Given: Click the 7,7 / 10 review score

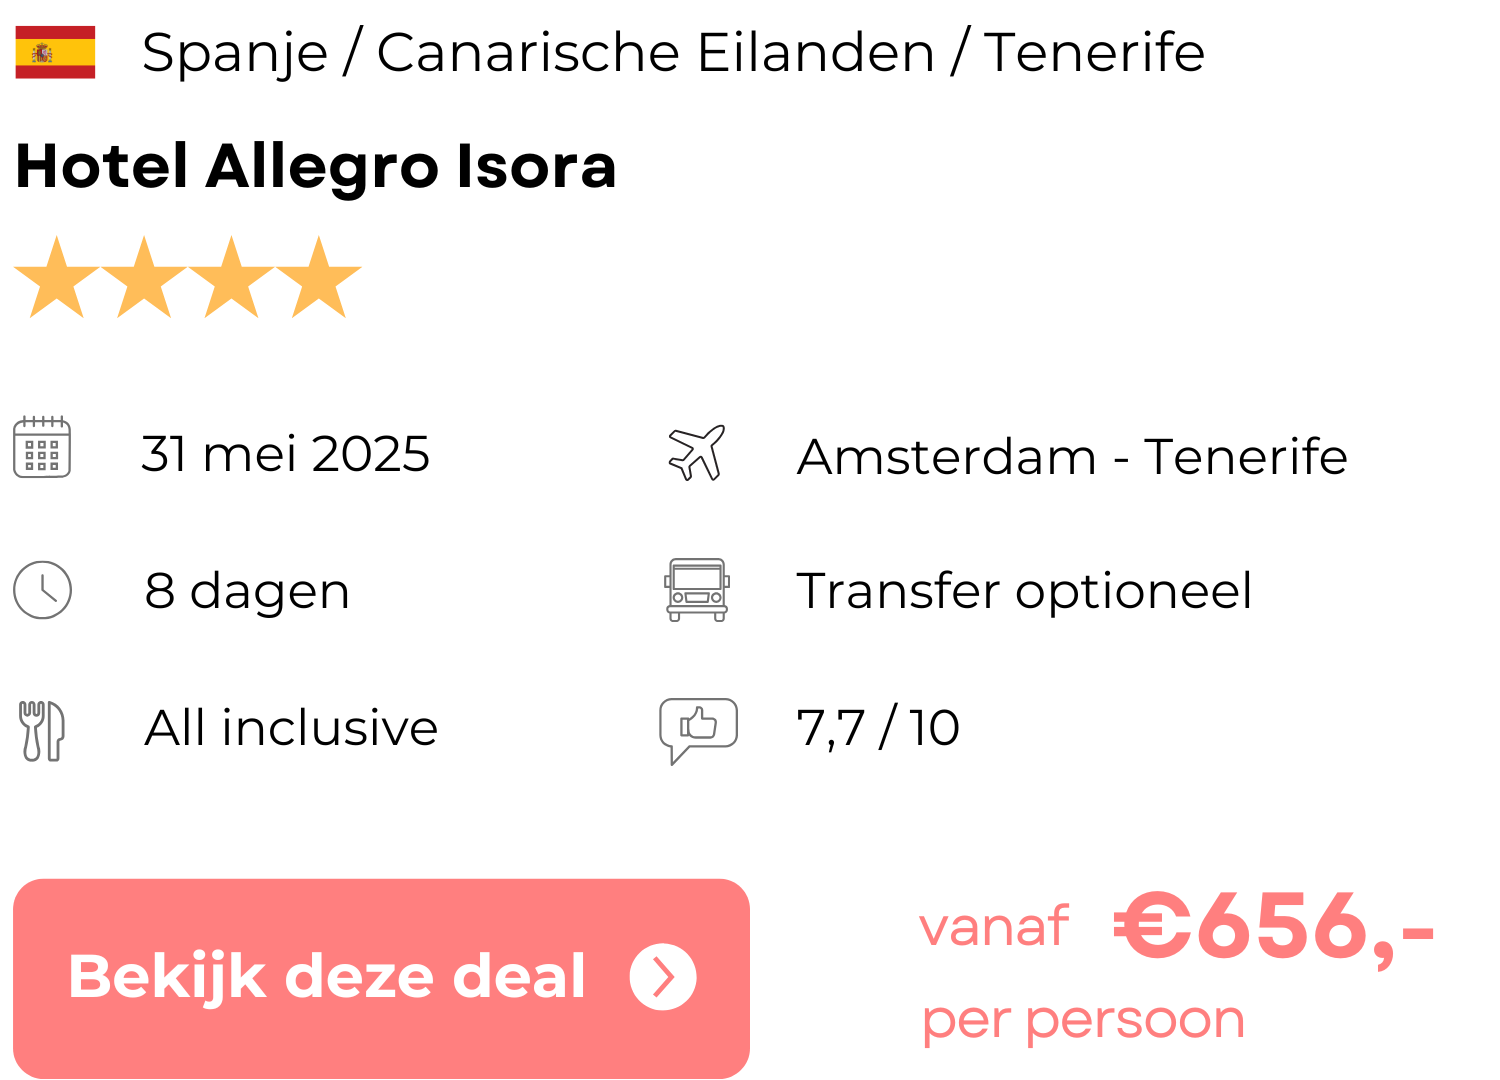Looking at the screenshot, I should click(878, 728).
